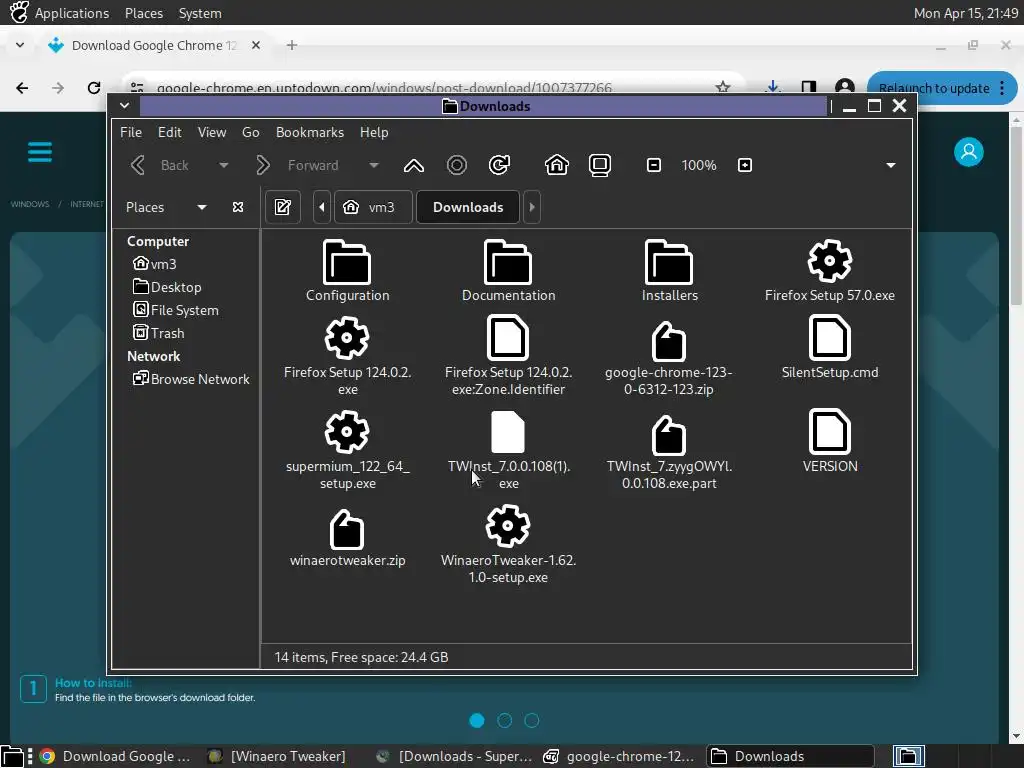
Task: Click Chrome's page reload button
Action: point(94,88)
